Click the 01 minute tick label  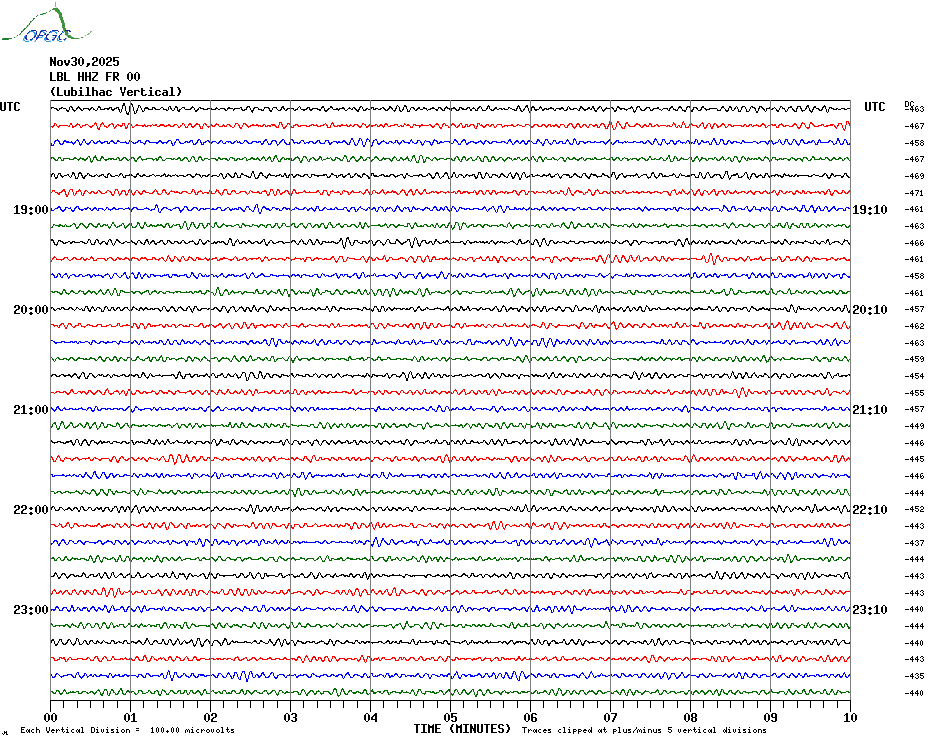point(130,717)
